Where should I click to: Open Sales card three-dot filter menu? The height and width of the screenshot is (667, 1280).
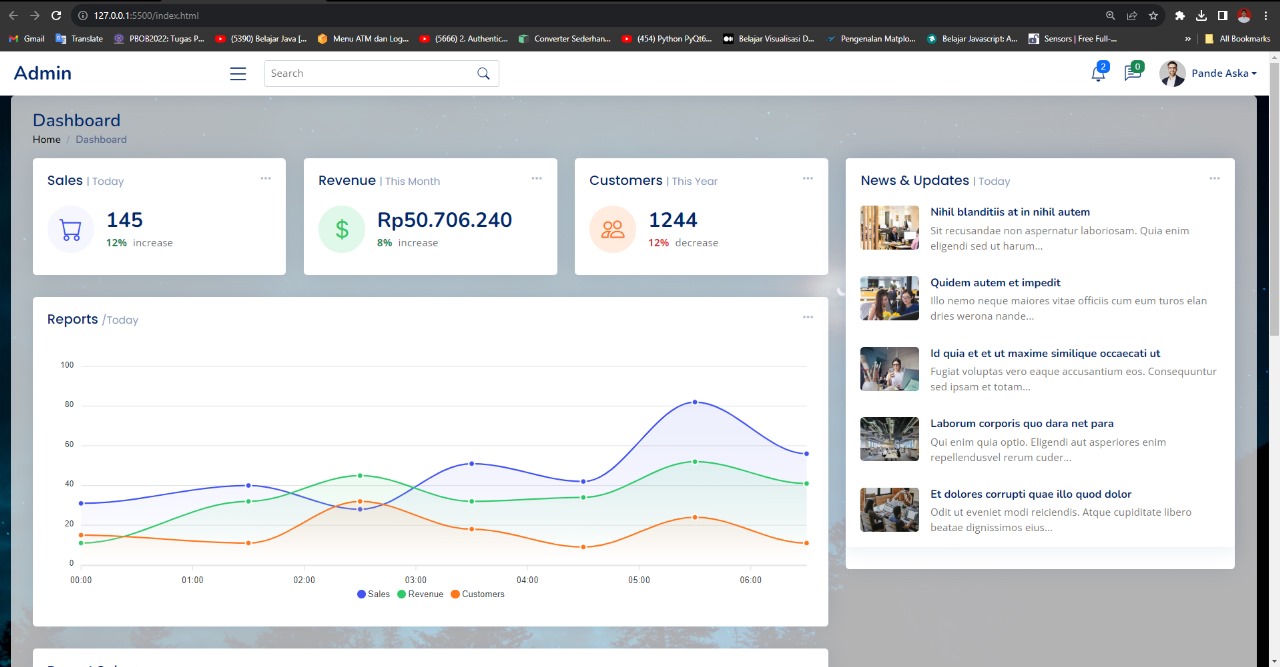click(265, 178)
